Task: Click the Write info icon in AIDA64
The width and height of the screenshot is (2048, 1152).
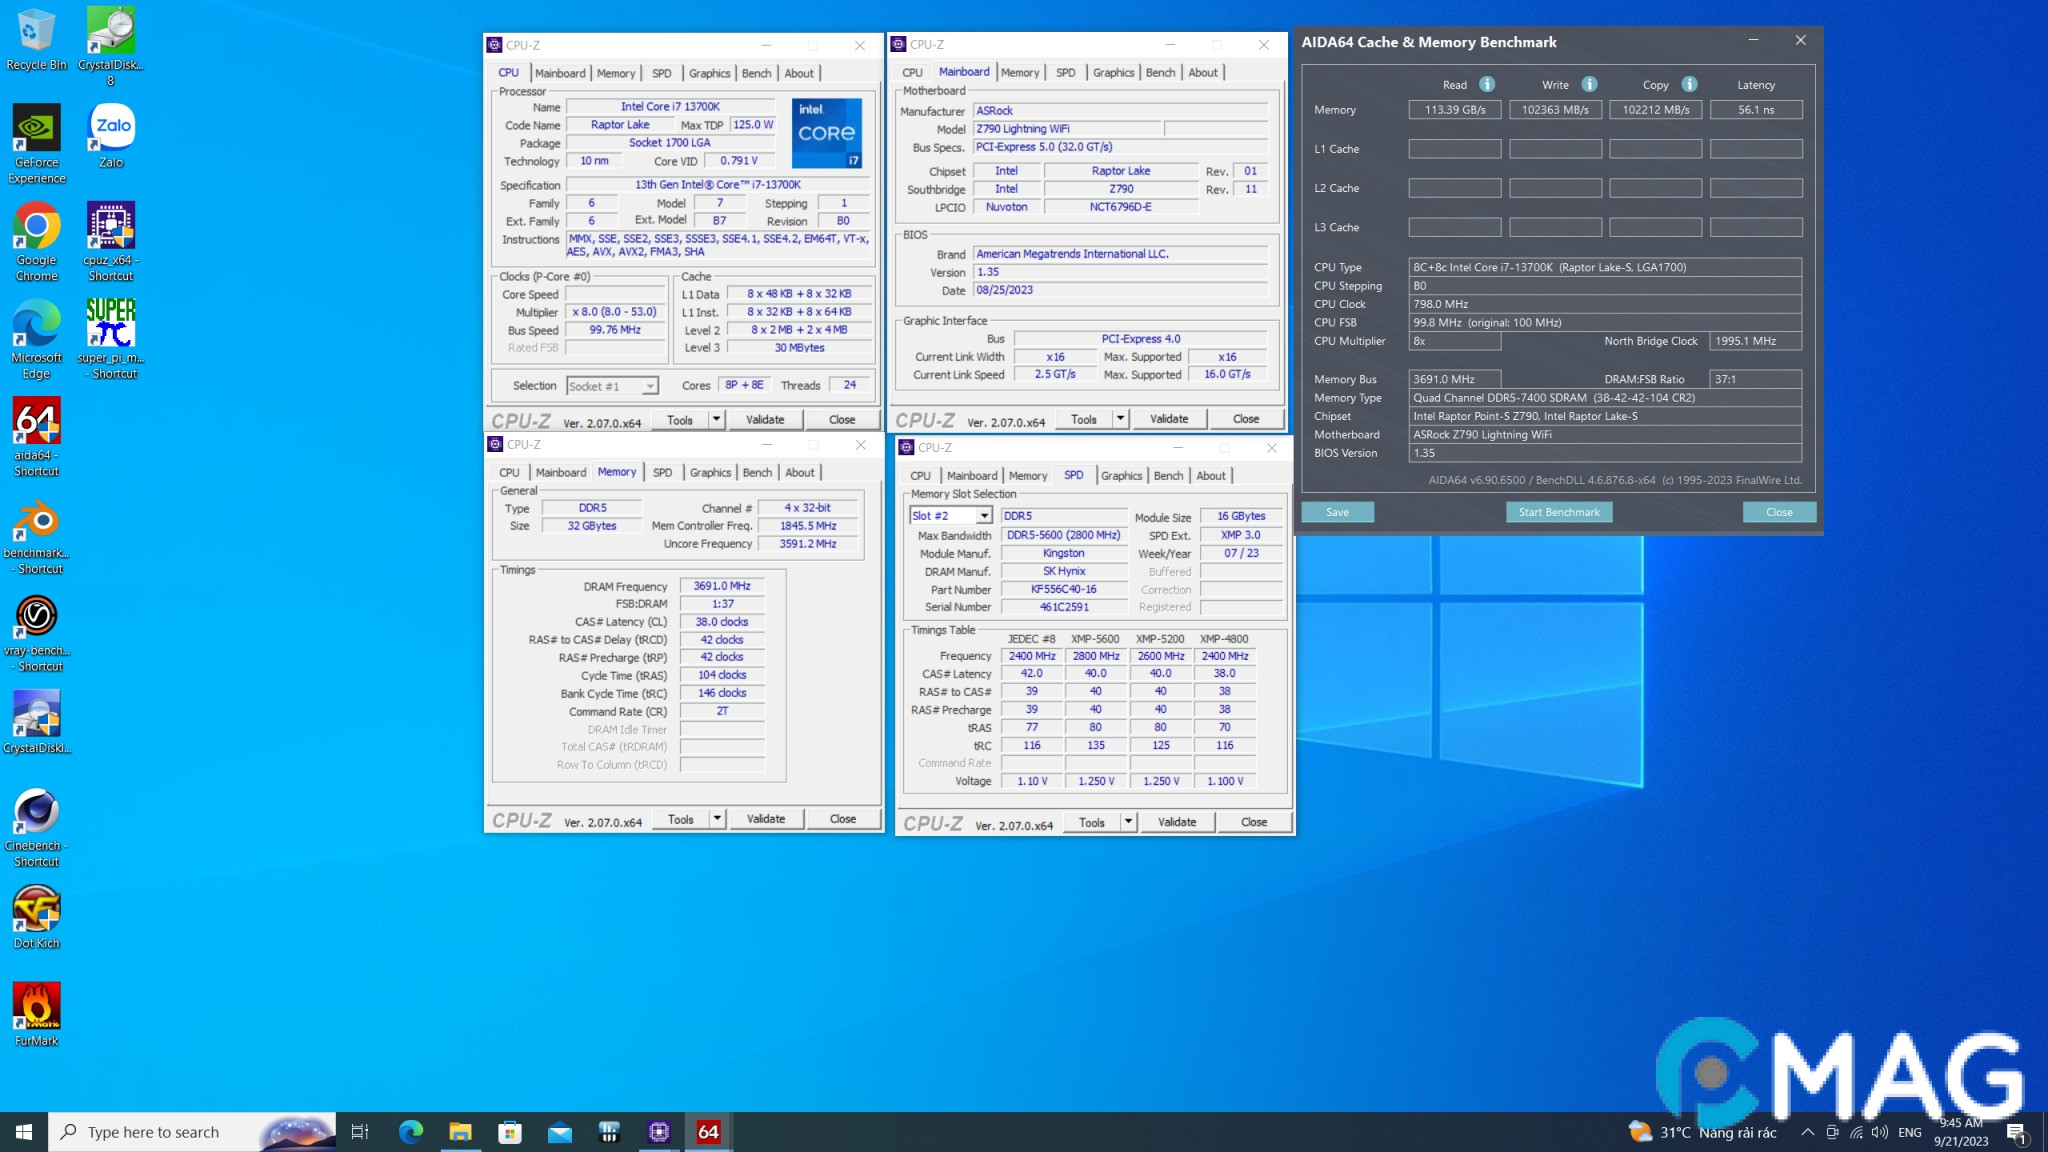Action: pyautogui.click(x=1589, y=84)
